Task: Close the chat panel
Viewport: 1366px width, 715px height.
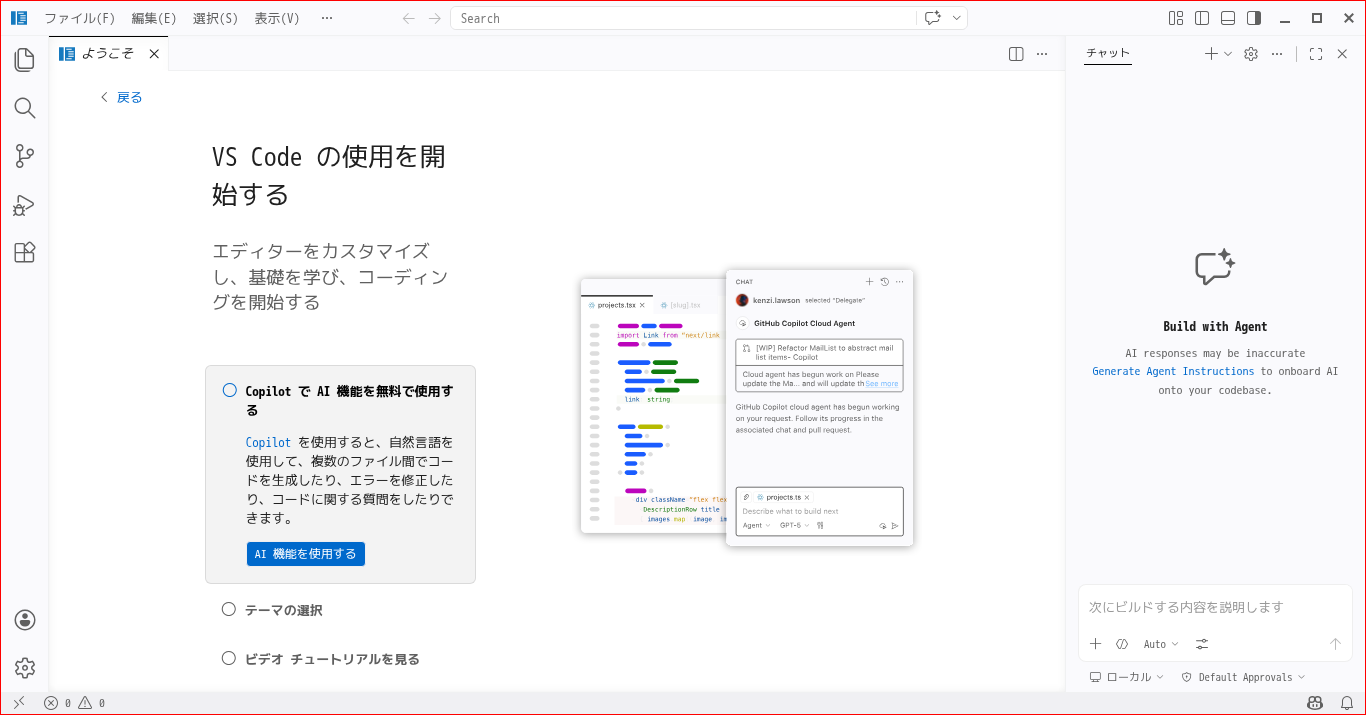Action: (x=1342, y=54)
